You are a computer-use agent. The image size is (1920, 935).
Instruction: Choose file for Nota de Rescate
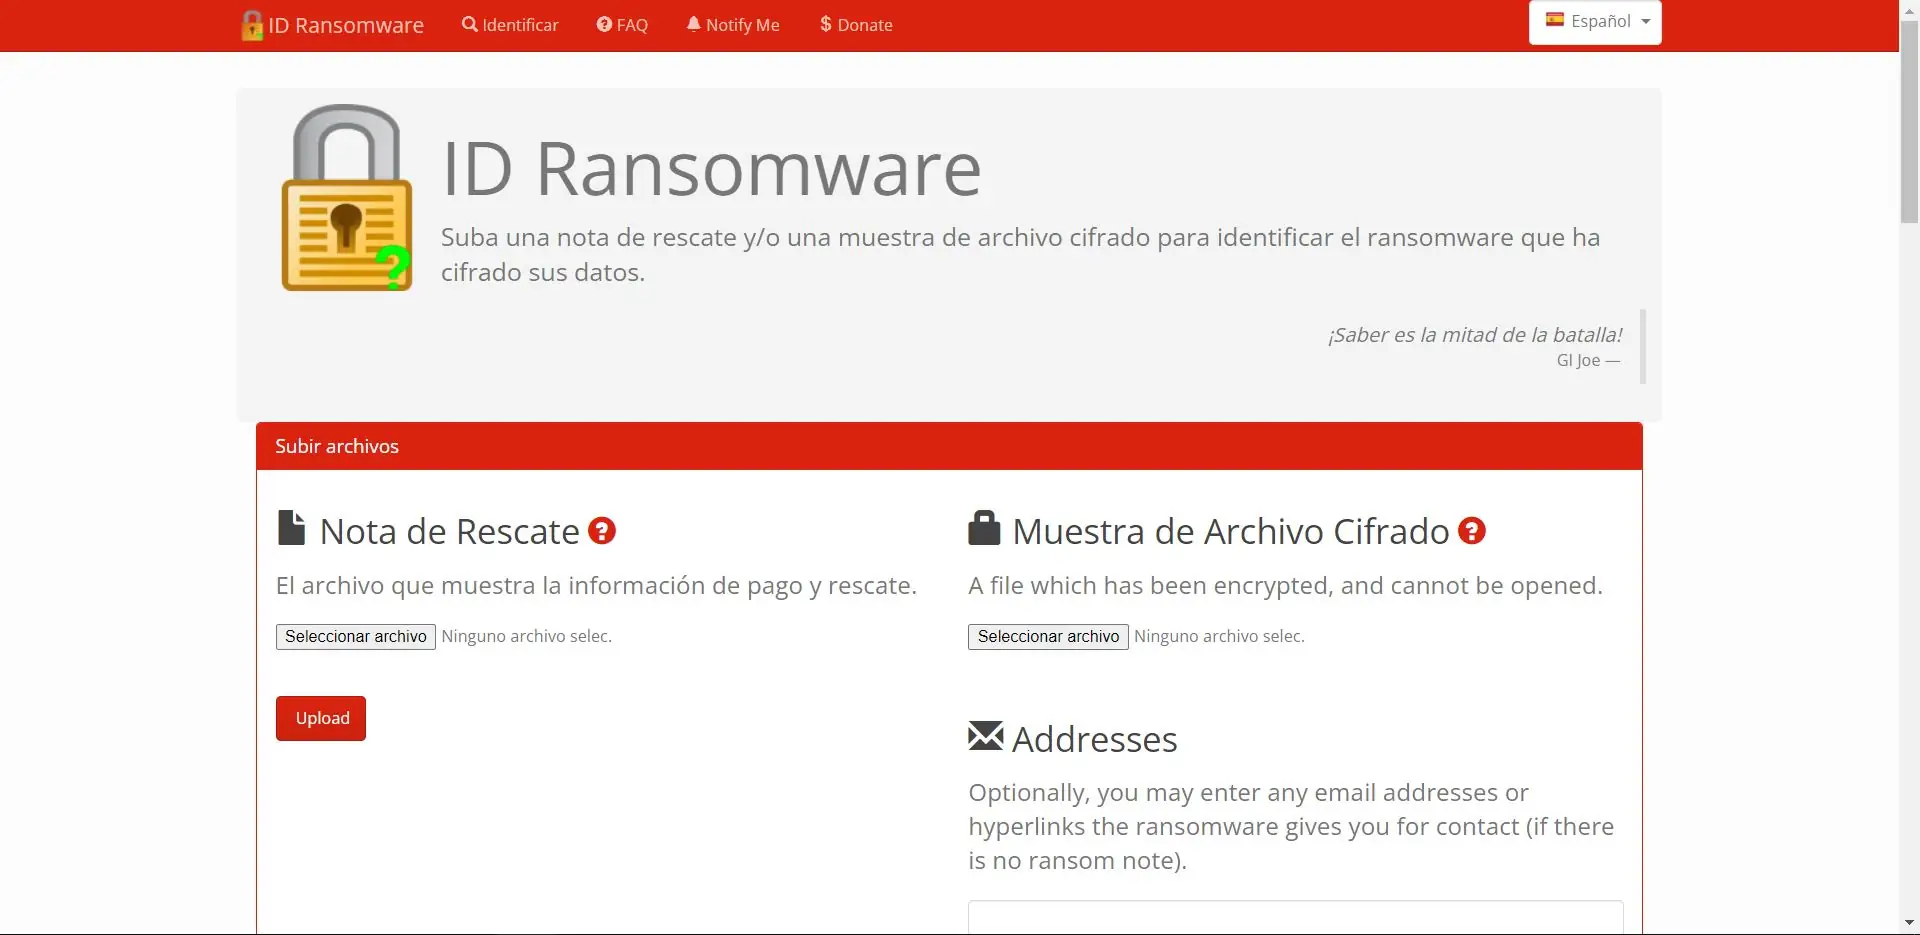[355, 637]
